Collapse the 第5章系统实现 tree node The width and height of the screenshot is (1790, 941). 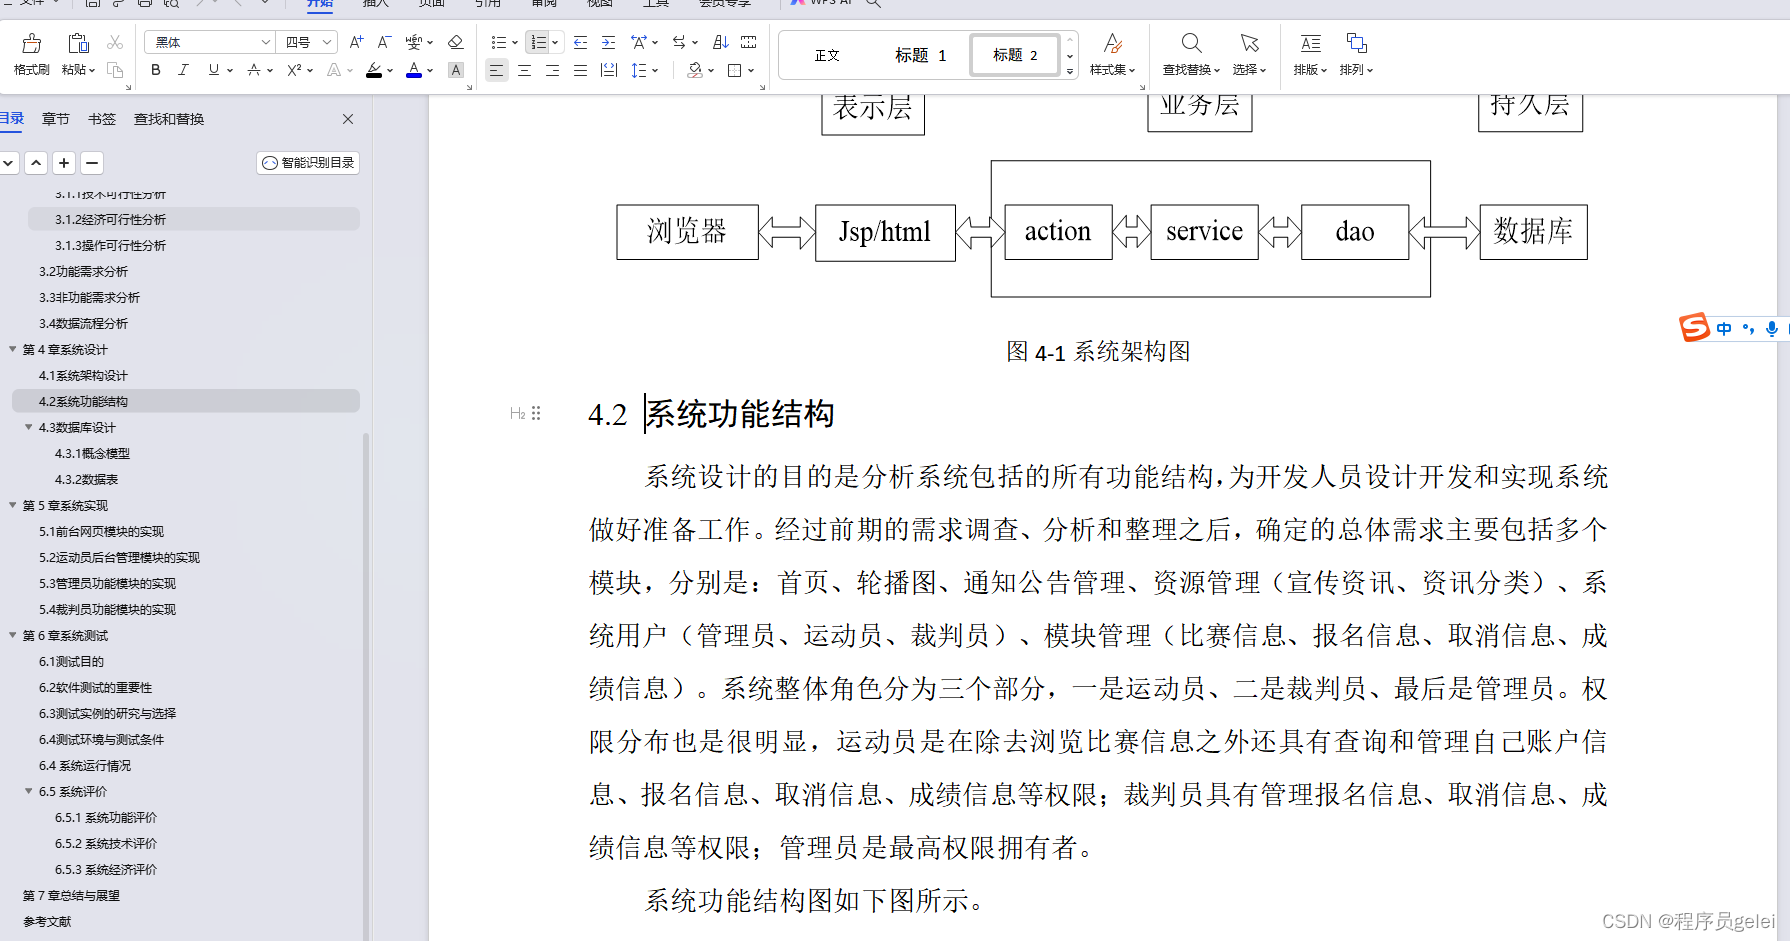click(x=13, y=505)
